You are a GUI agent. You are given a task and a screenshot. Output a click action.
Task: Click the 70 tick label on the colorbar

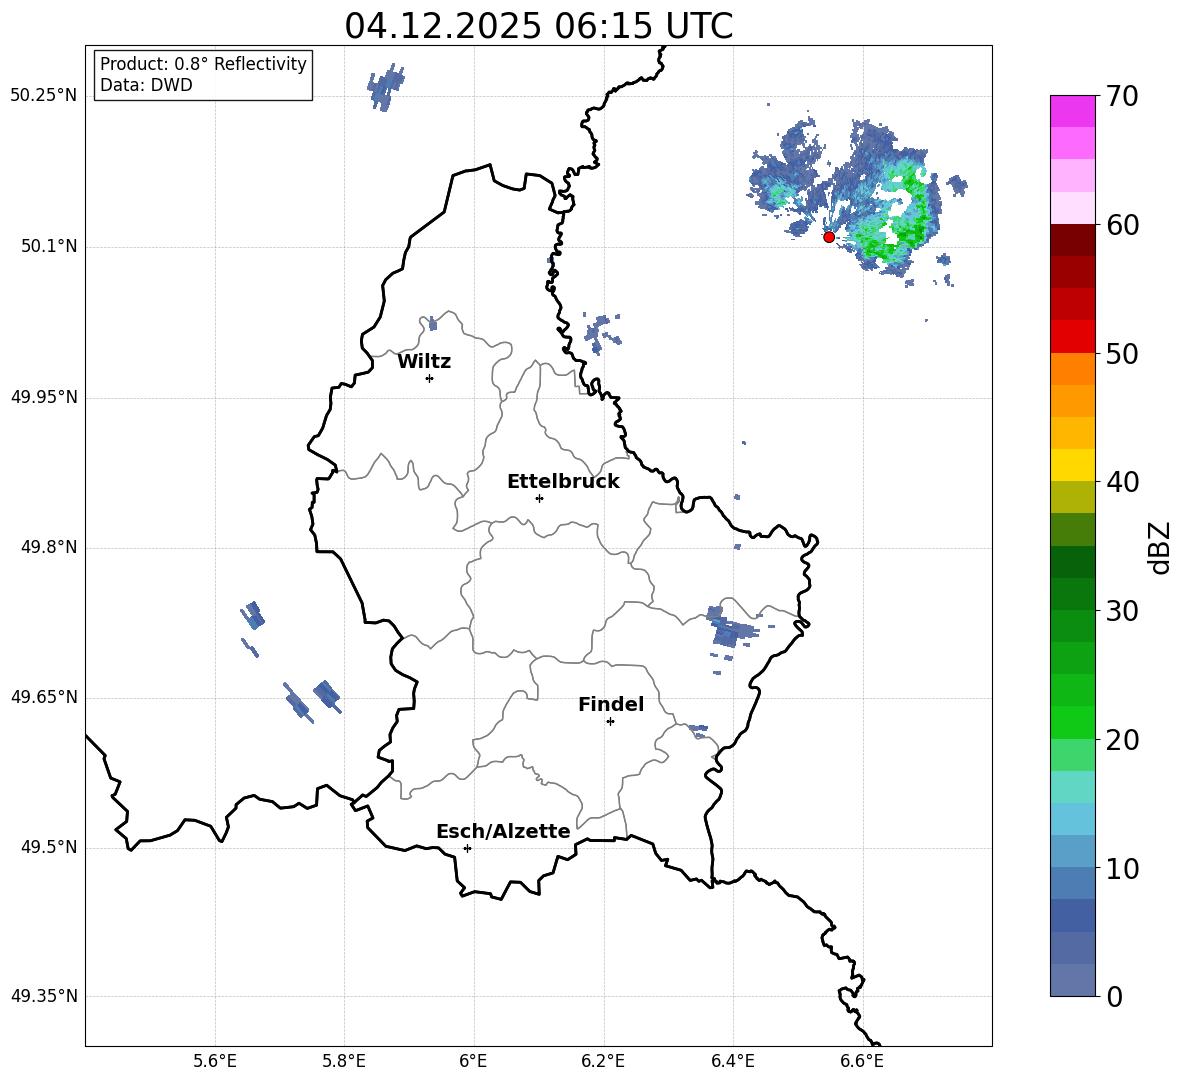pos(1122,97)
